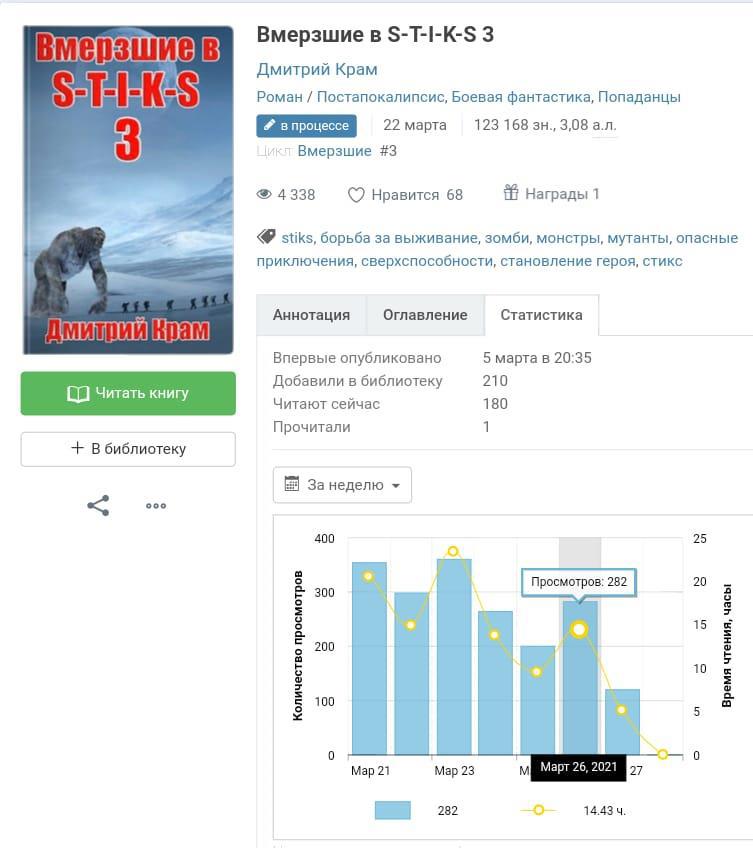Click the heart icon to like the book
The width and height of the screenshot is (753, 848).
(x=356, y=195)
